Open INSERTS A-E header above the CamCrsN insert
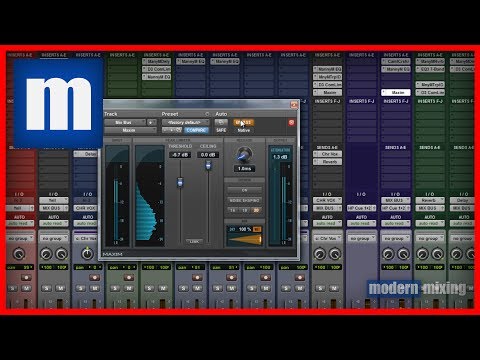Image resolution: width=480 pixels, height=360 pixels. coord(396,55)
